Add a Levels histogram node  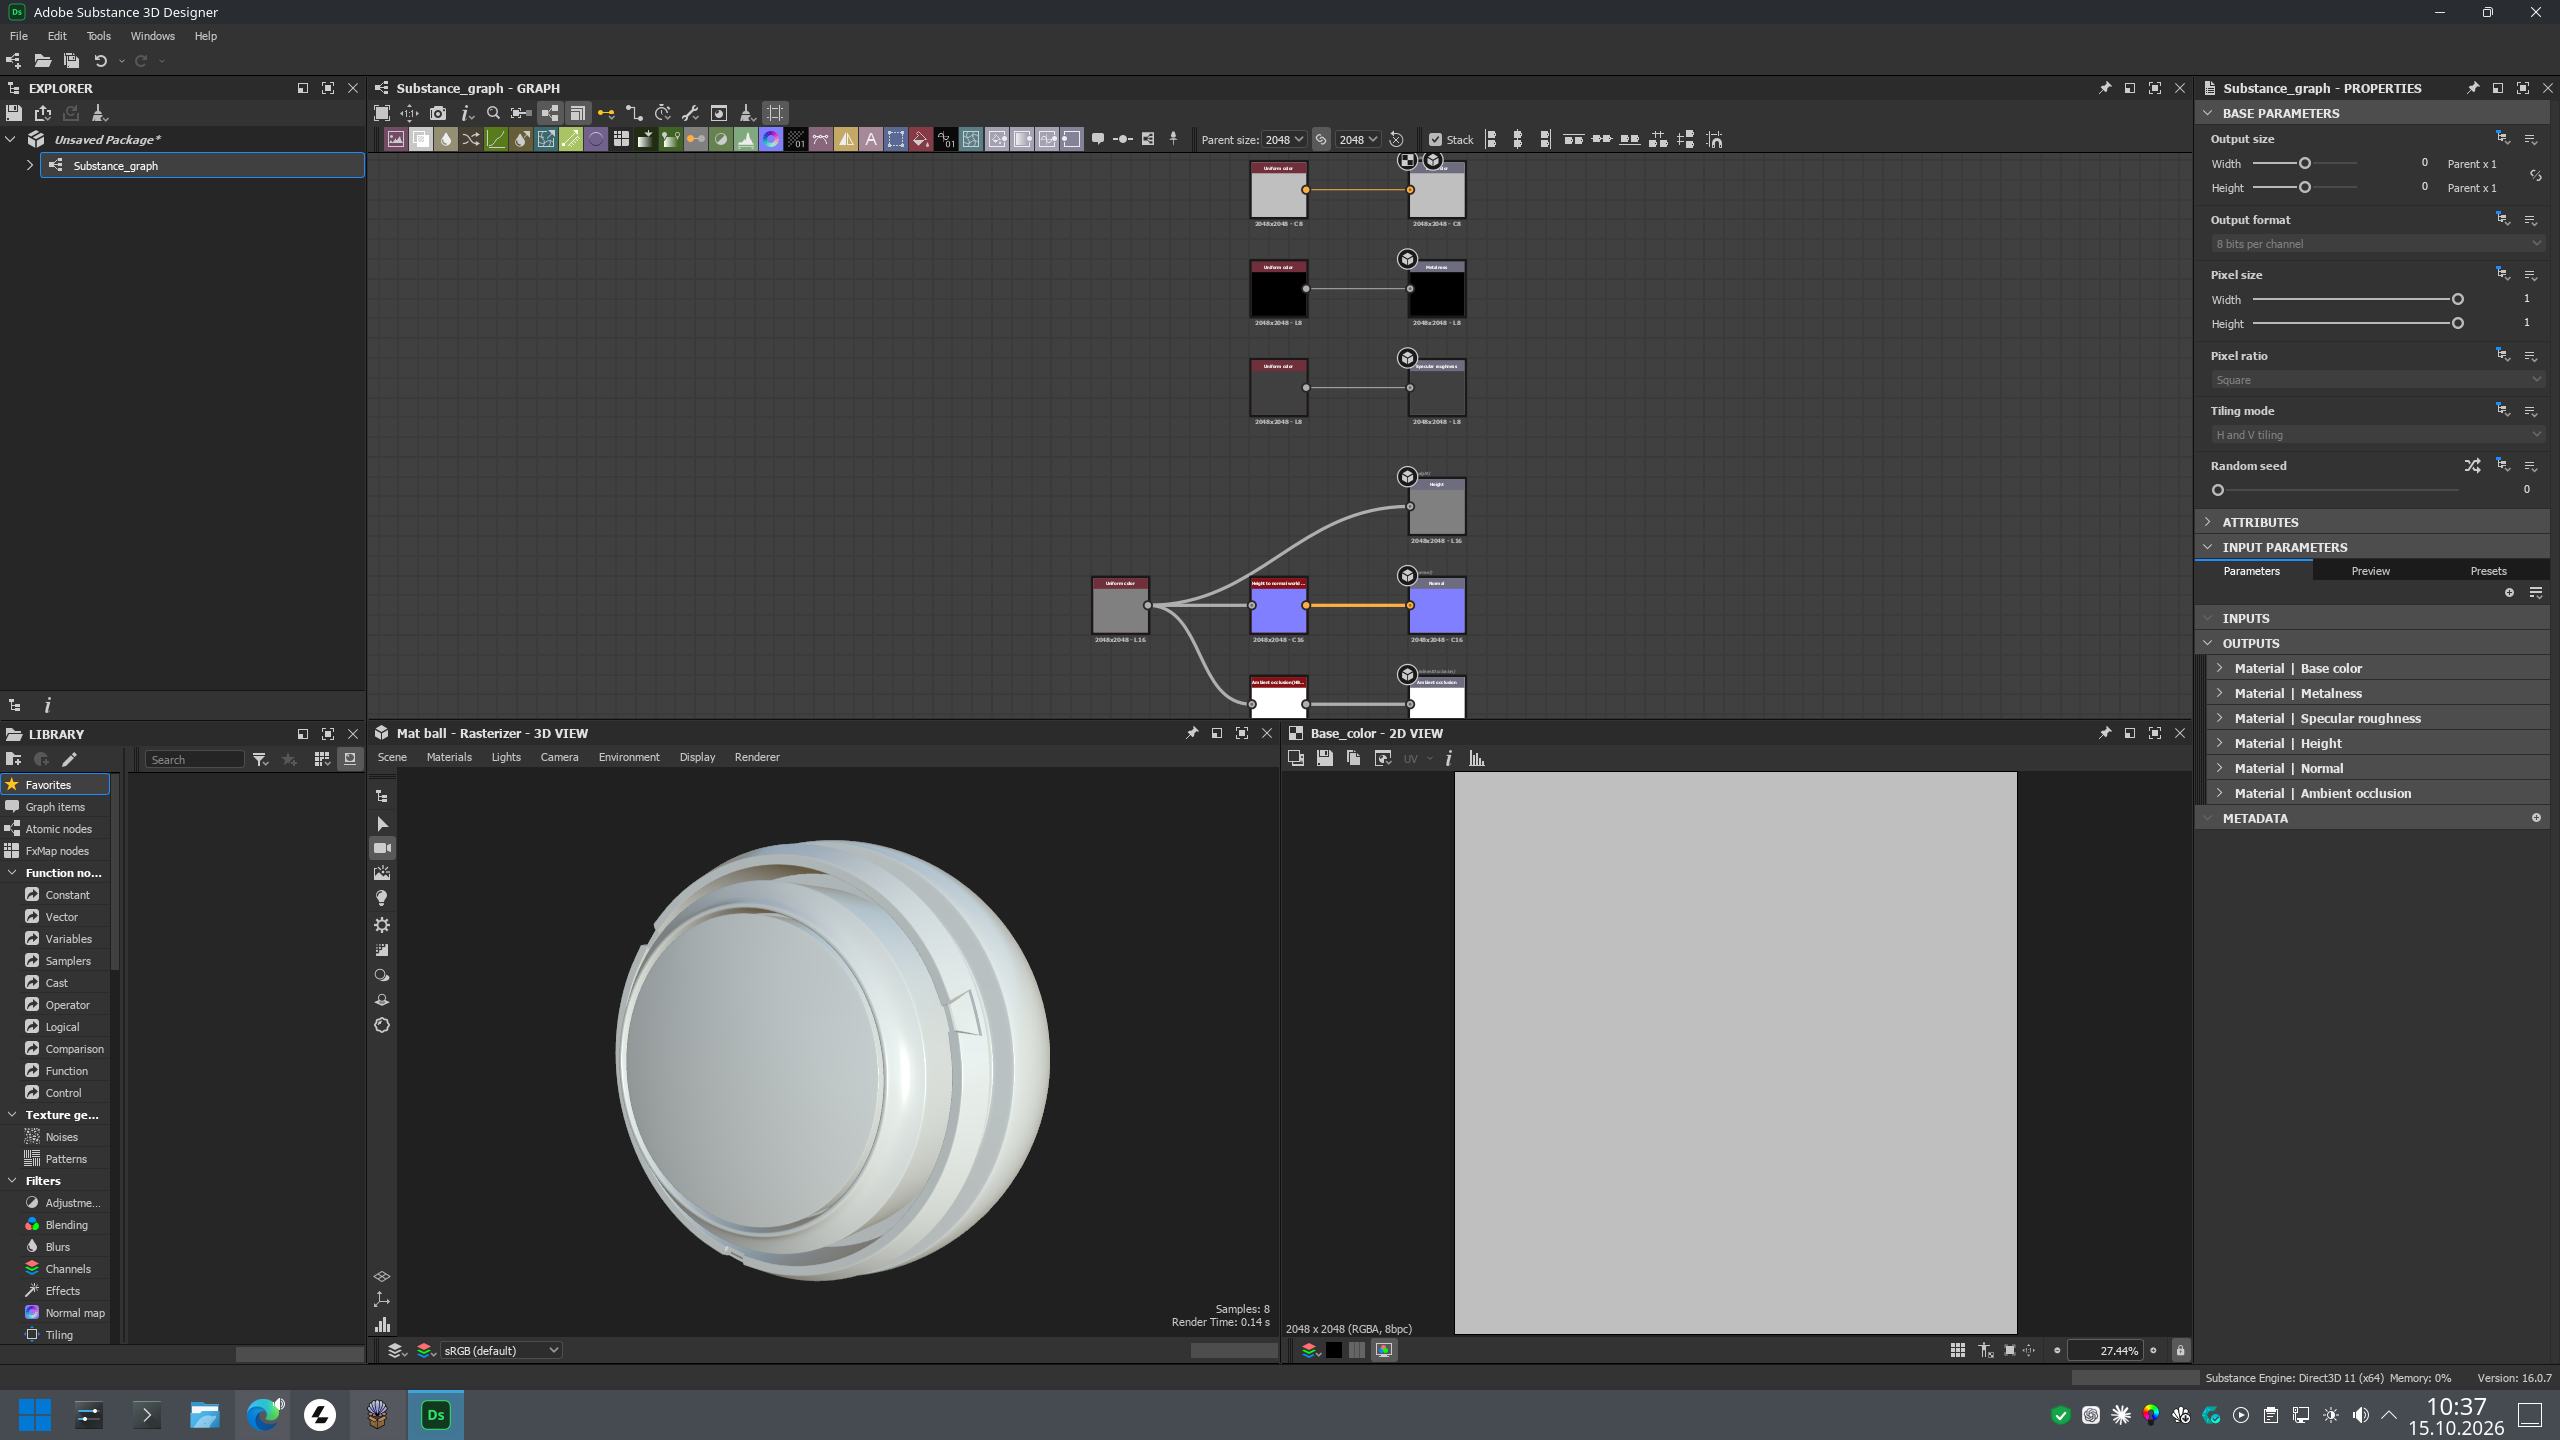coord(746,139)
